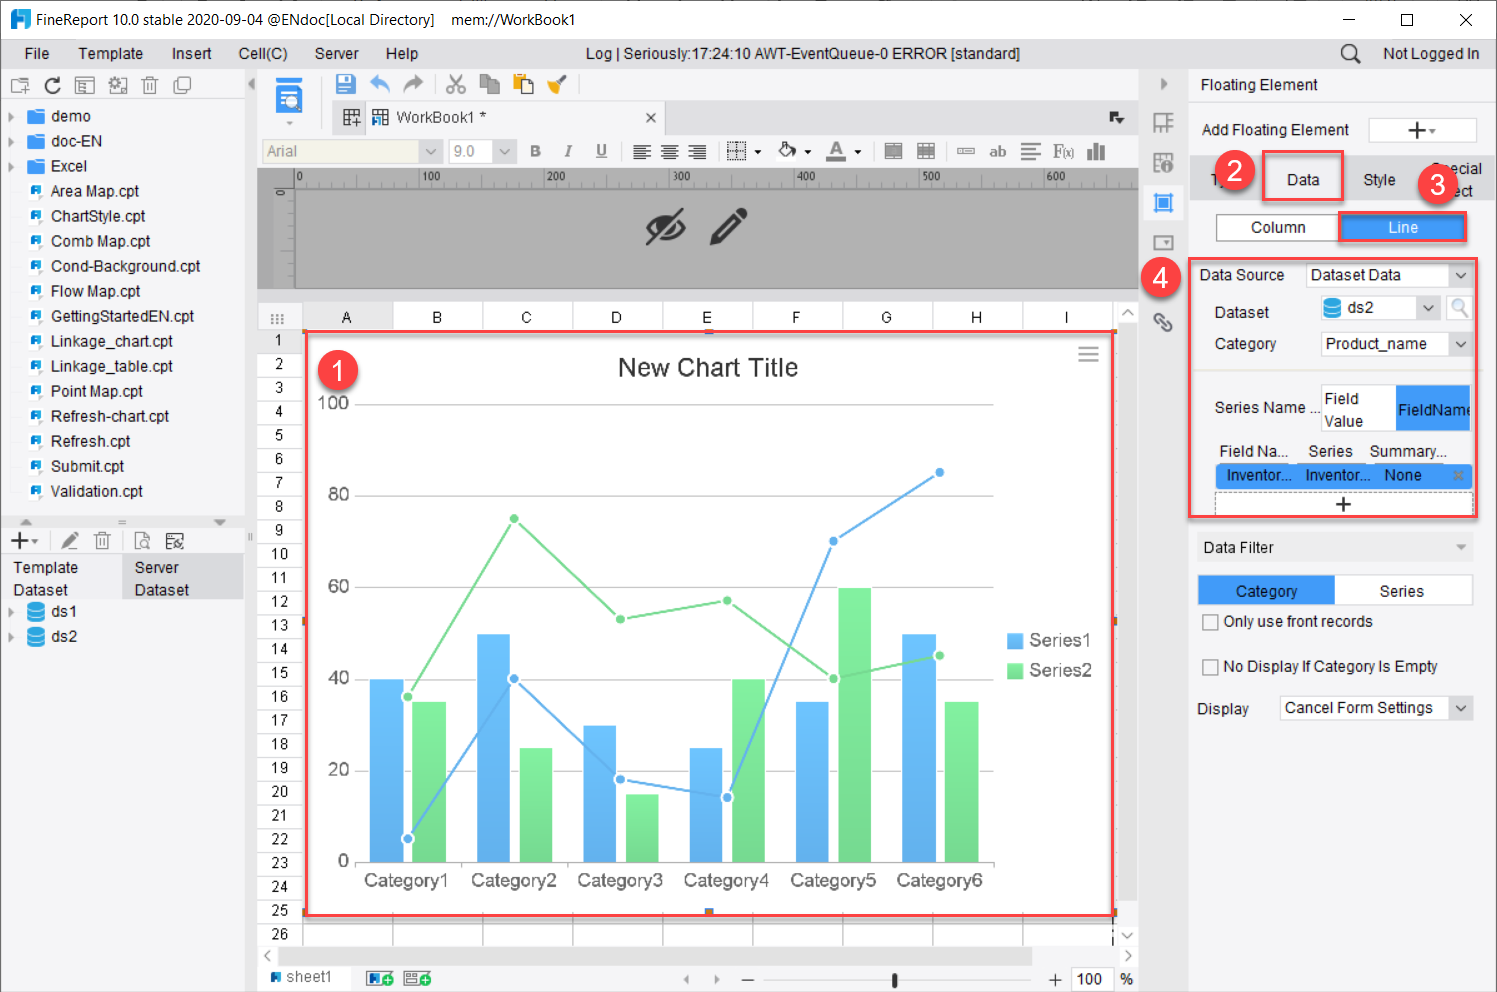Check No Display If Category Is Empty

click(1210, 666)
